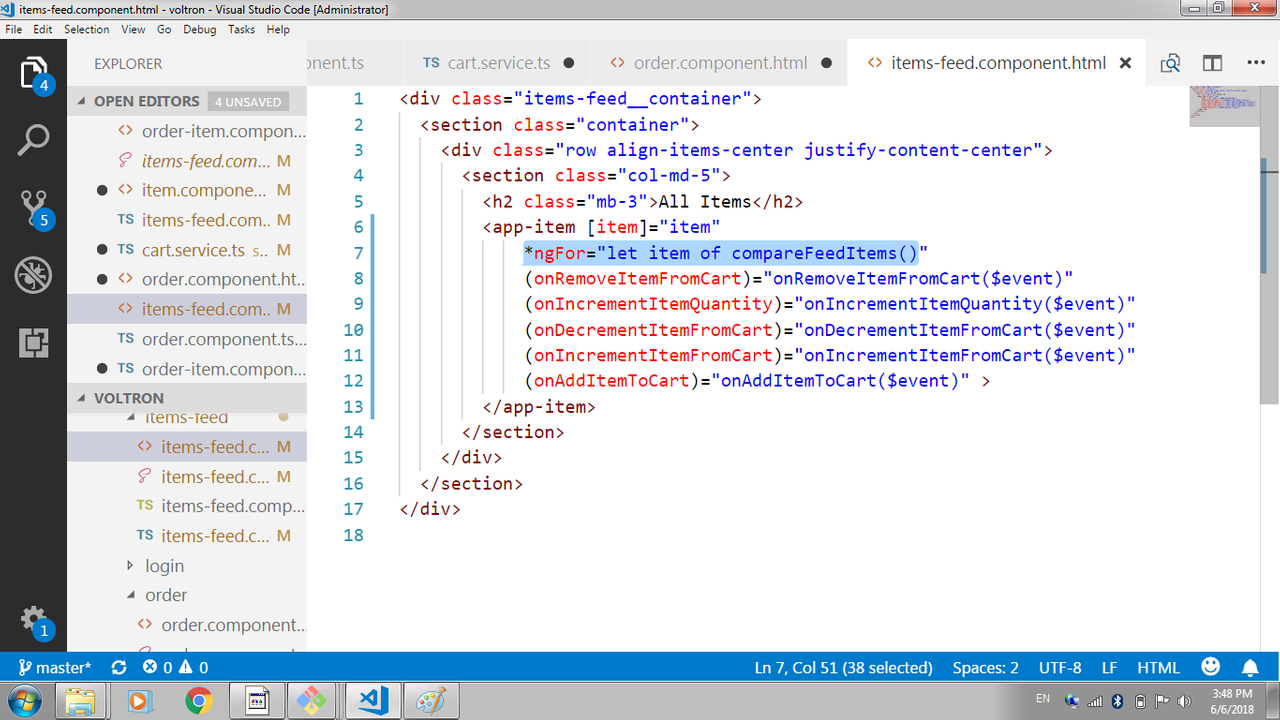The image size is (1280, 720).
Task: Open Source Control view with 5 changes
Action: coord(33,209)
